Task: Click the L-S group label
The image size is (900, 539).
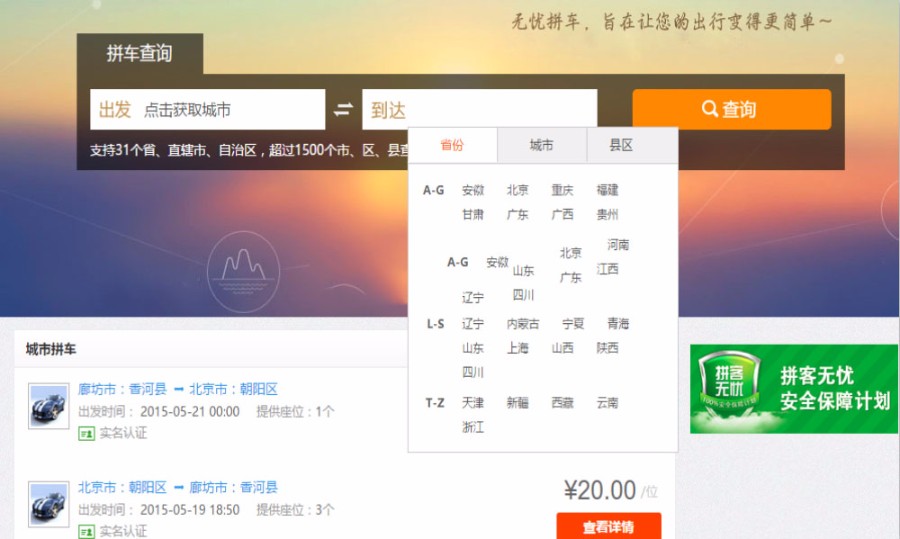Action: click(x=435, y=324)
